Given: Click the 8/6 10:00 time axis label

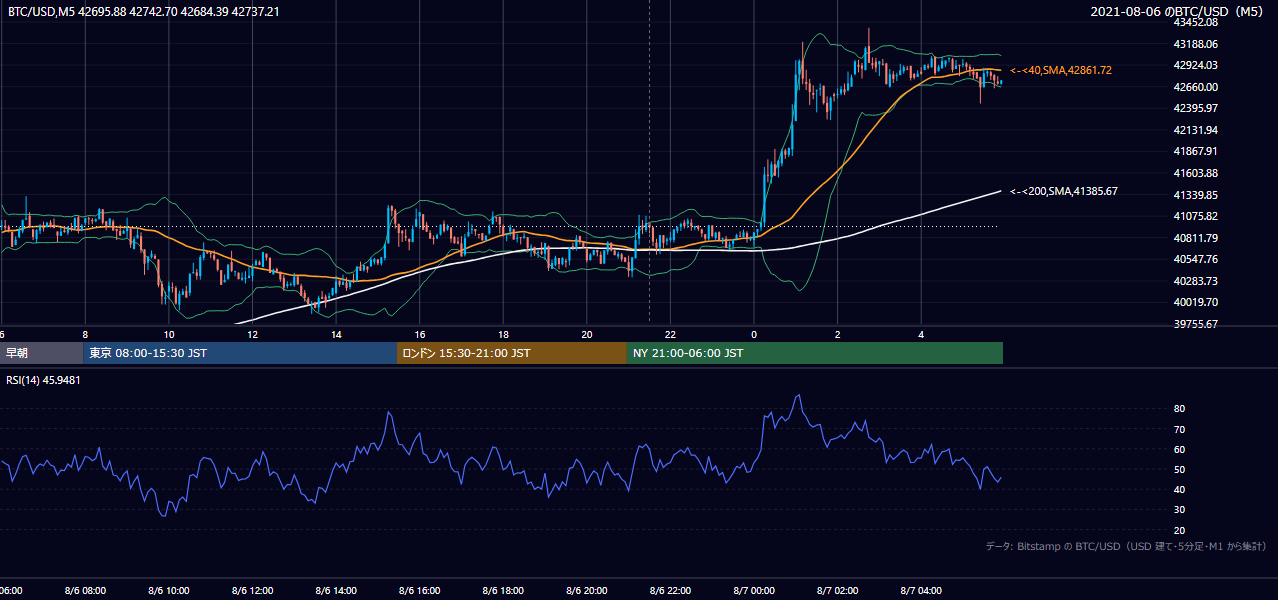Looking at the screenshot, I should 169,591.
